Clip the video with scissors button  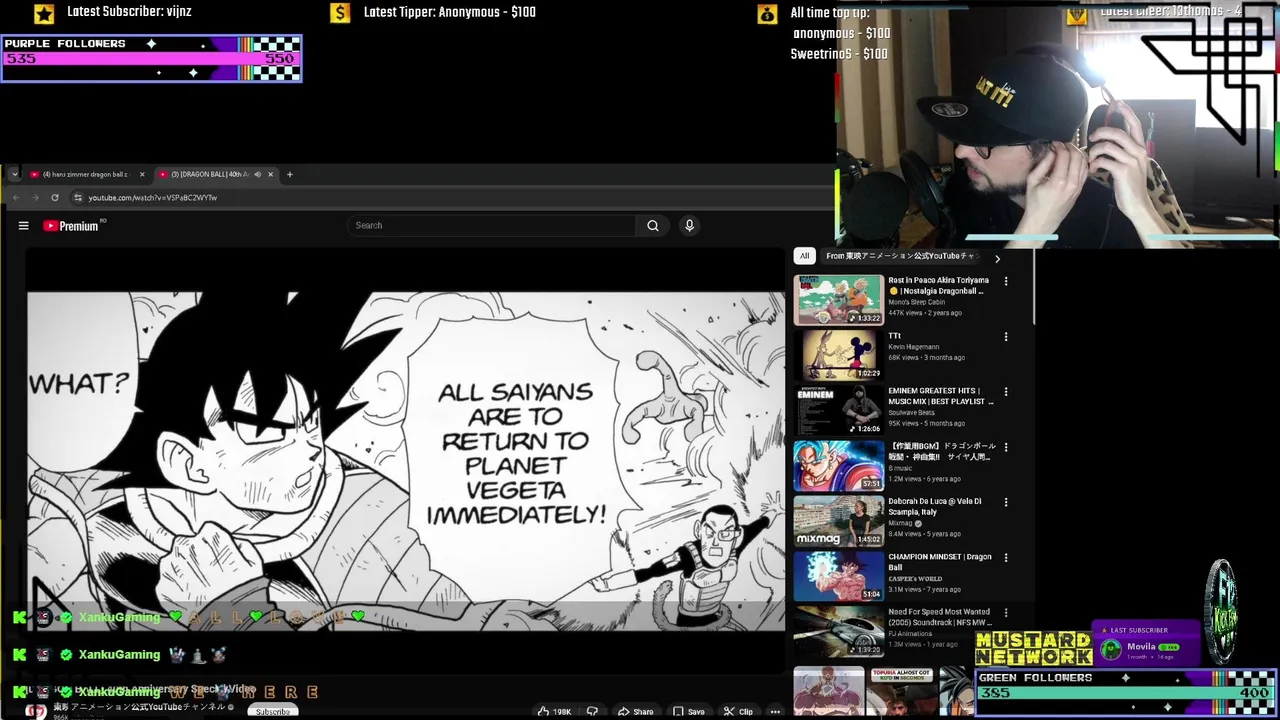tap(738, 712)
